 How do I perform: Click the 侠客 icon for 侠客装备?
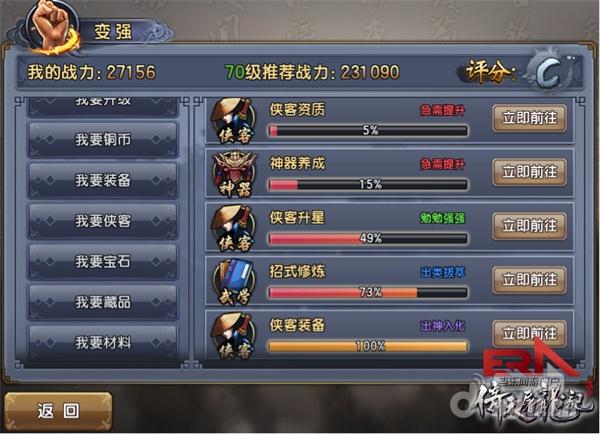[233, 336]
